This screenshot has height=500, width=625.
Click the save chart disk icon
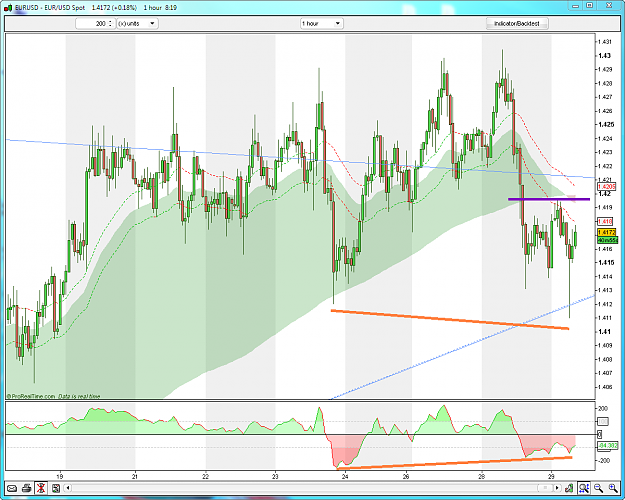[55, 488]
